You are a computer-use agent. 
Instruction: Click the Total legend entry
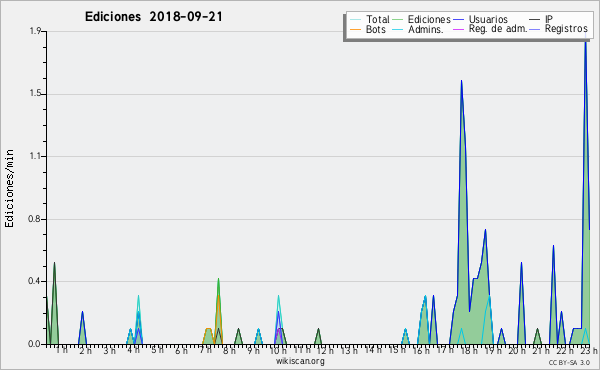[x=370, y=19]
